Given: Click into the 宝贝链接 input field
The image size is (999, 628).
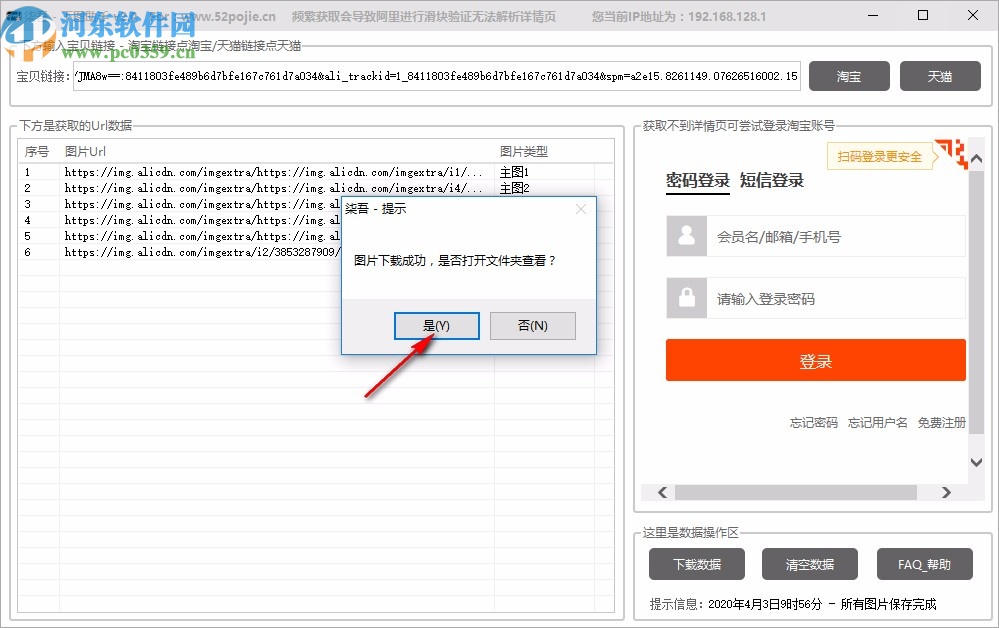Looking at the screenshot, I should click(436, 76).
